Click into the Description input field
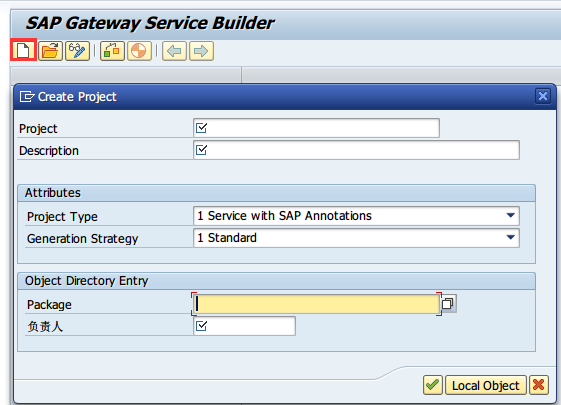Image resolution: width=561 pixels, height=405 pixels. click(356, 150)
